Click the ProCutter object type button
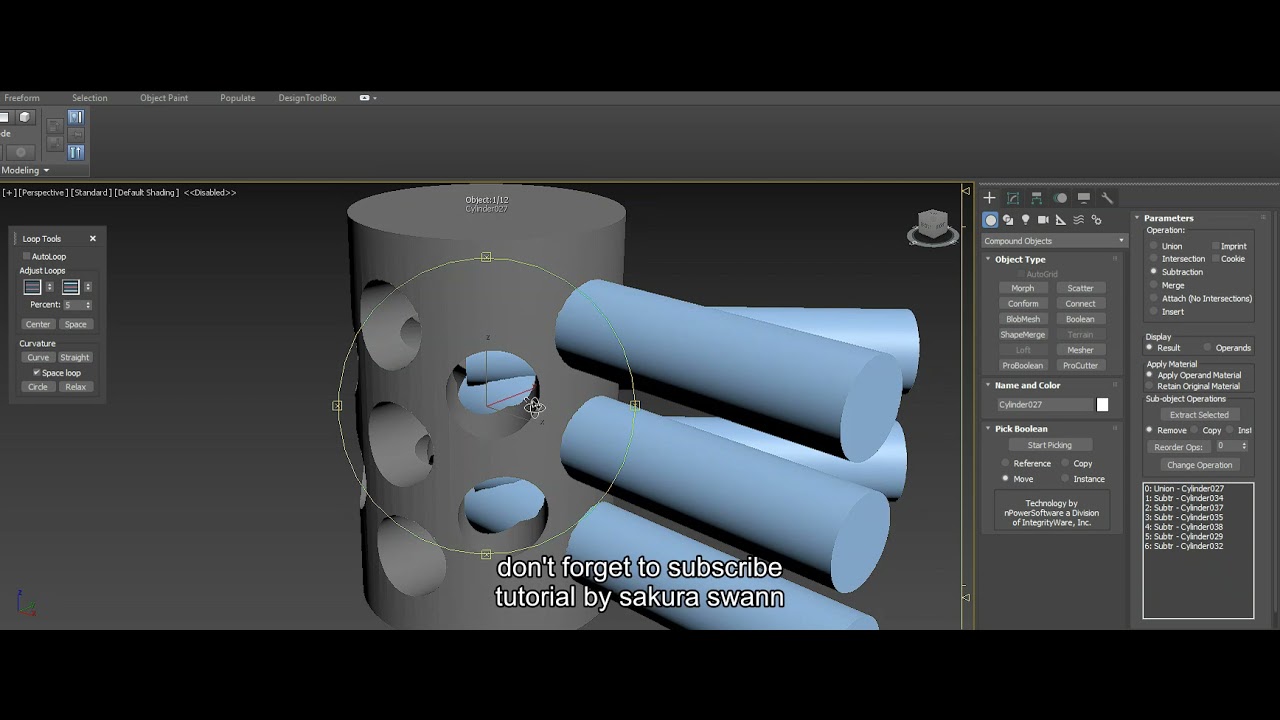Screen dimensions: 1280x720 (x=1080, y=366)
